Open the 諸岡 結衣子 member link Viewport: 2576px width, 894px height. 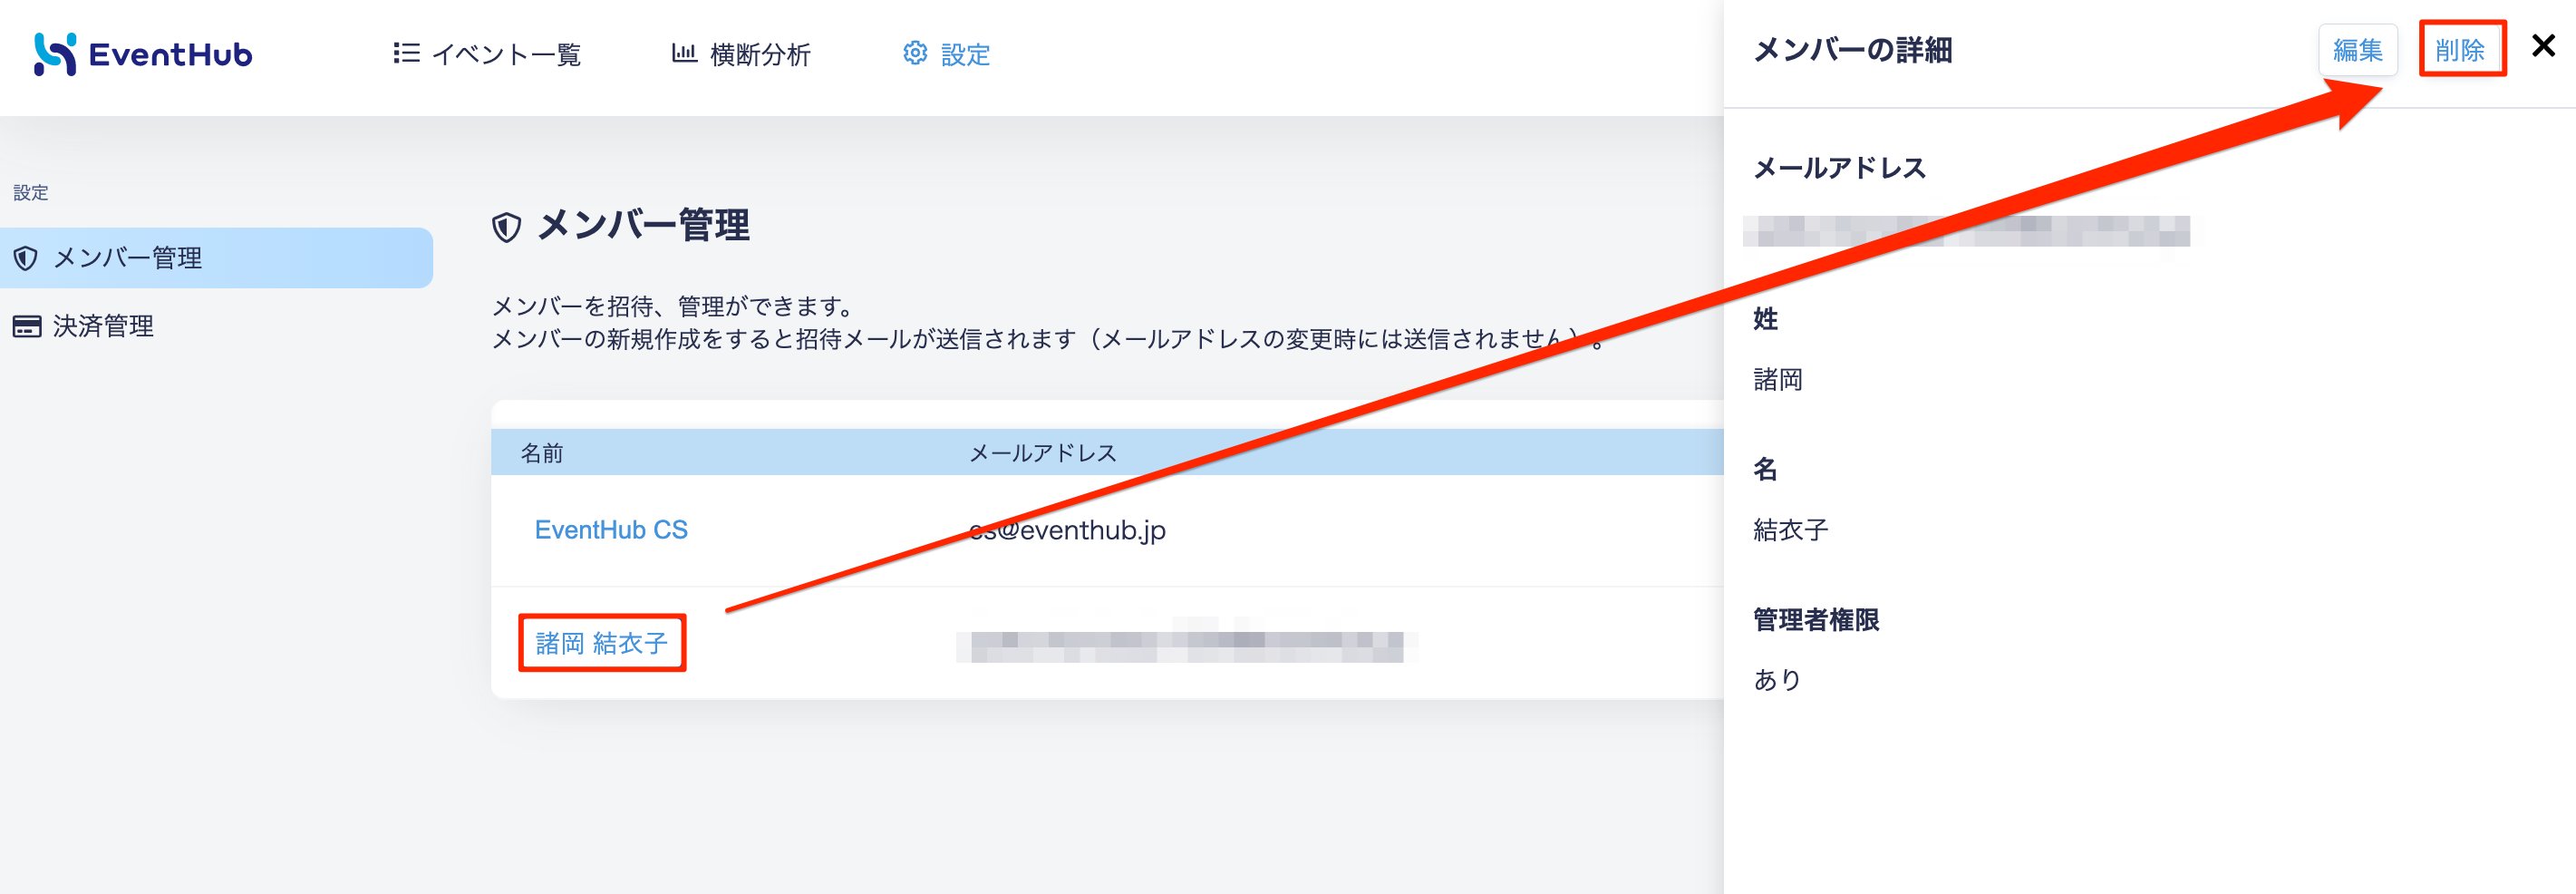tap(602, 643)
